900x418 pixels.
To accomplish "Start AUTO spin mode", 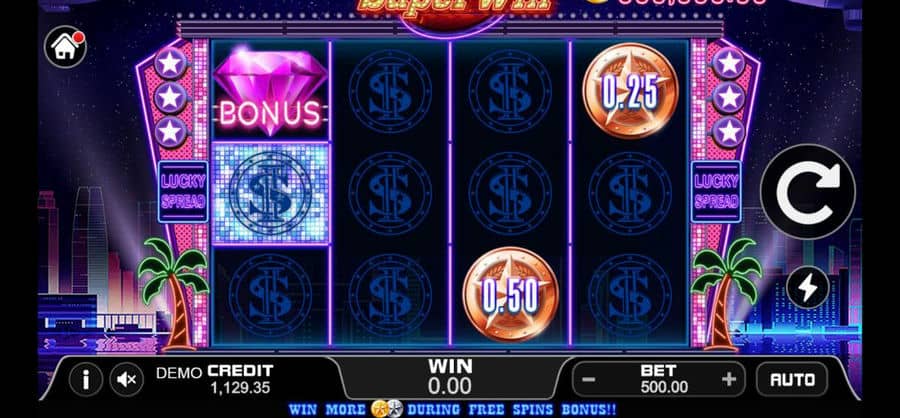I will tap(792, 380).
